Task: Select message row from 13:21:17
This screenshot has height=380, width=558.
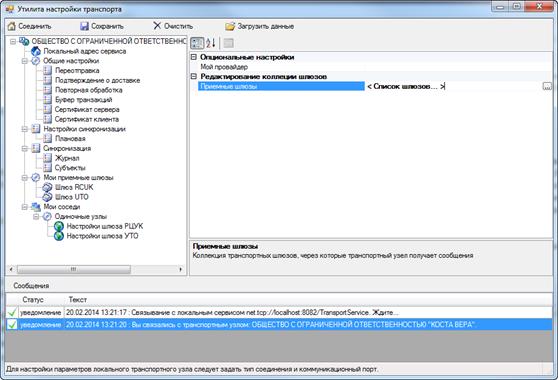Action: pyautogui.click(x=279, y=313)
